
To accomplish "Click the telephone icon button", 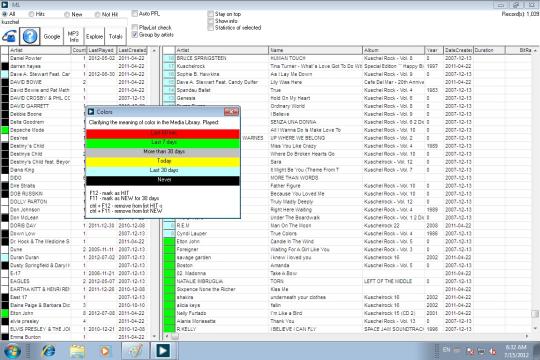I will 9,36.
